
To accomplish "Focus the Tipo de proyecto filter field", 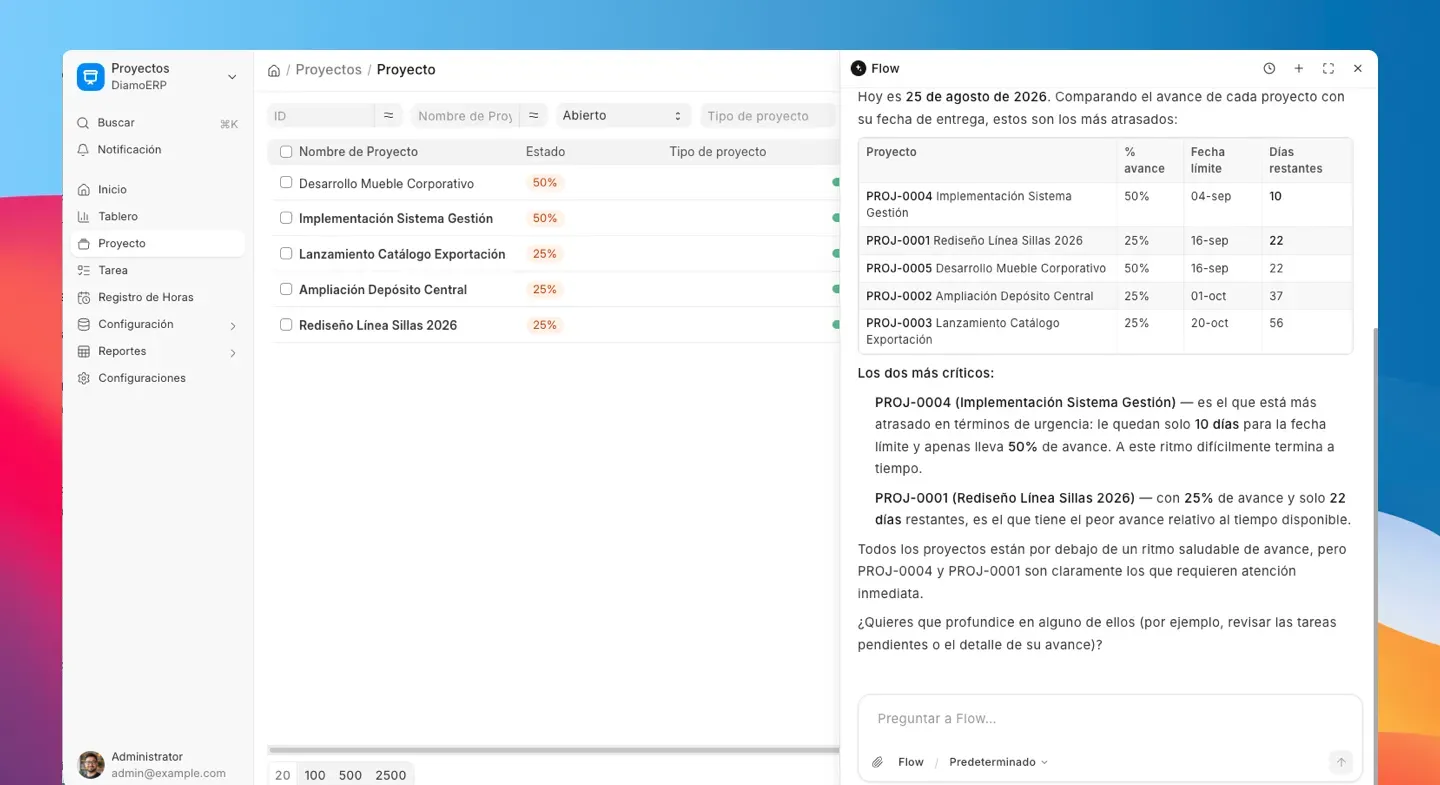I will [768, 116].
